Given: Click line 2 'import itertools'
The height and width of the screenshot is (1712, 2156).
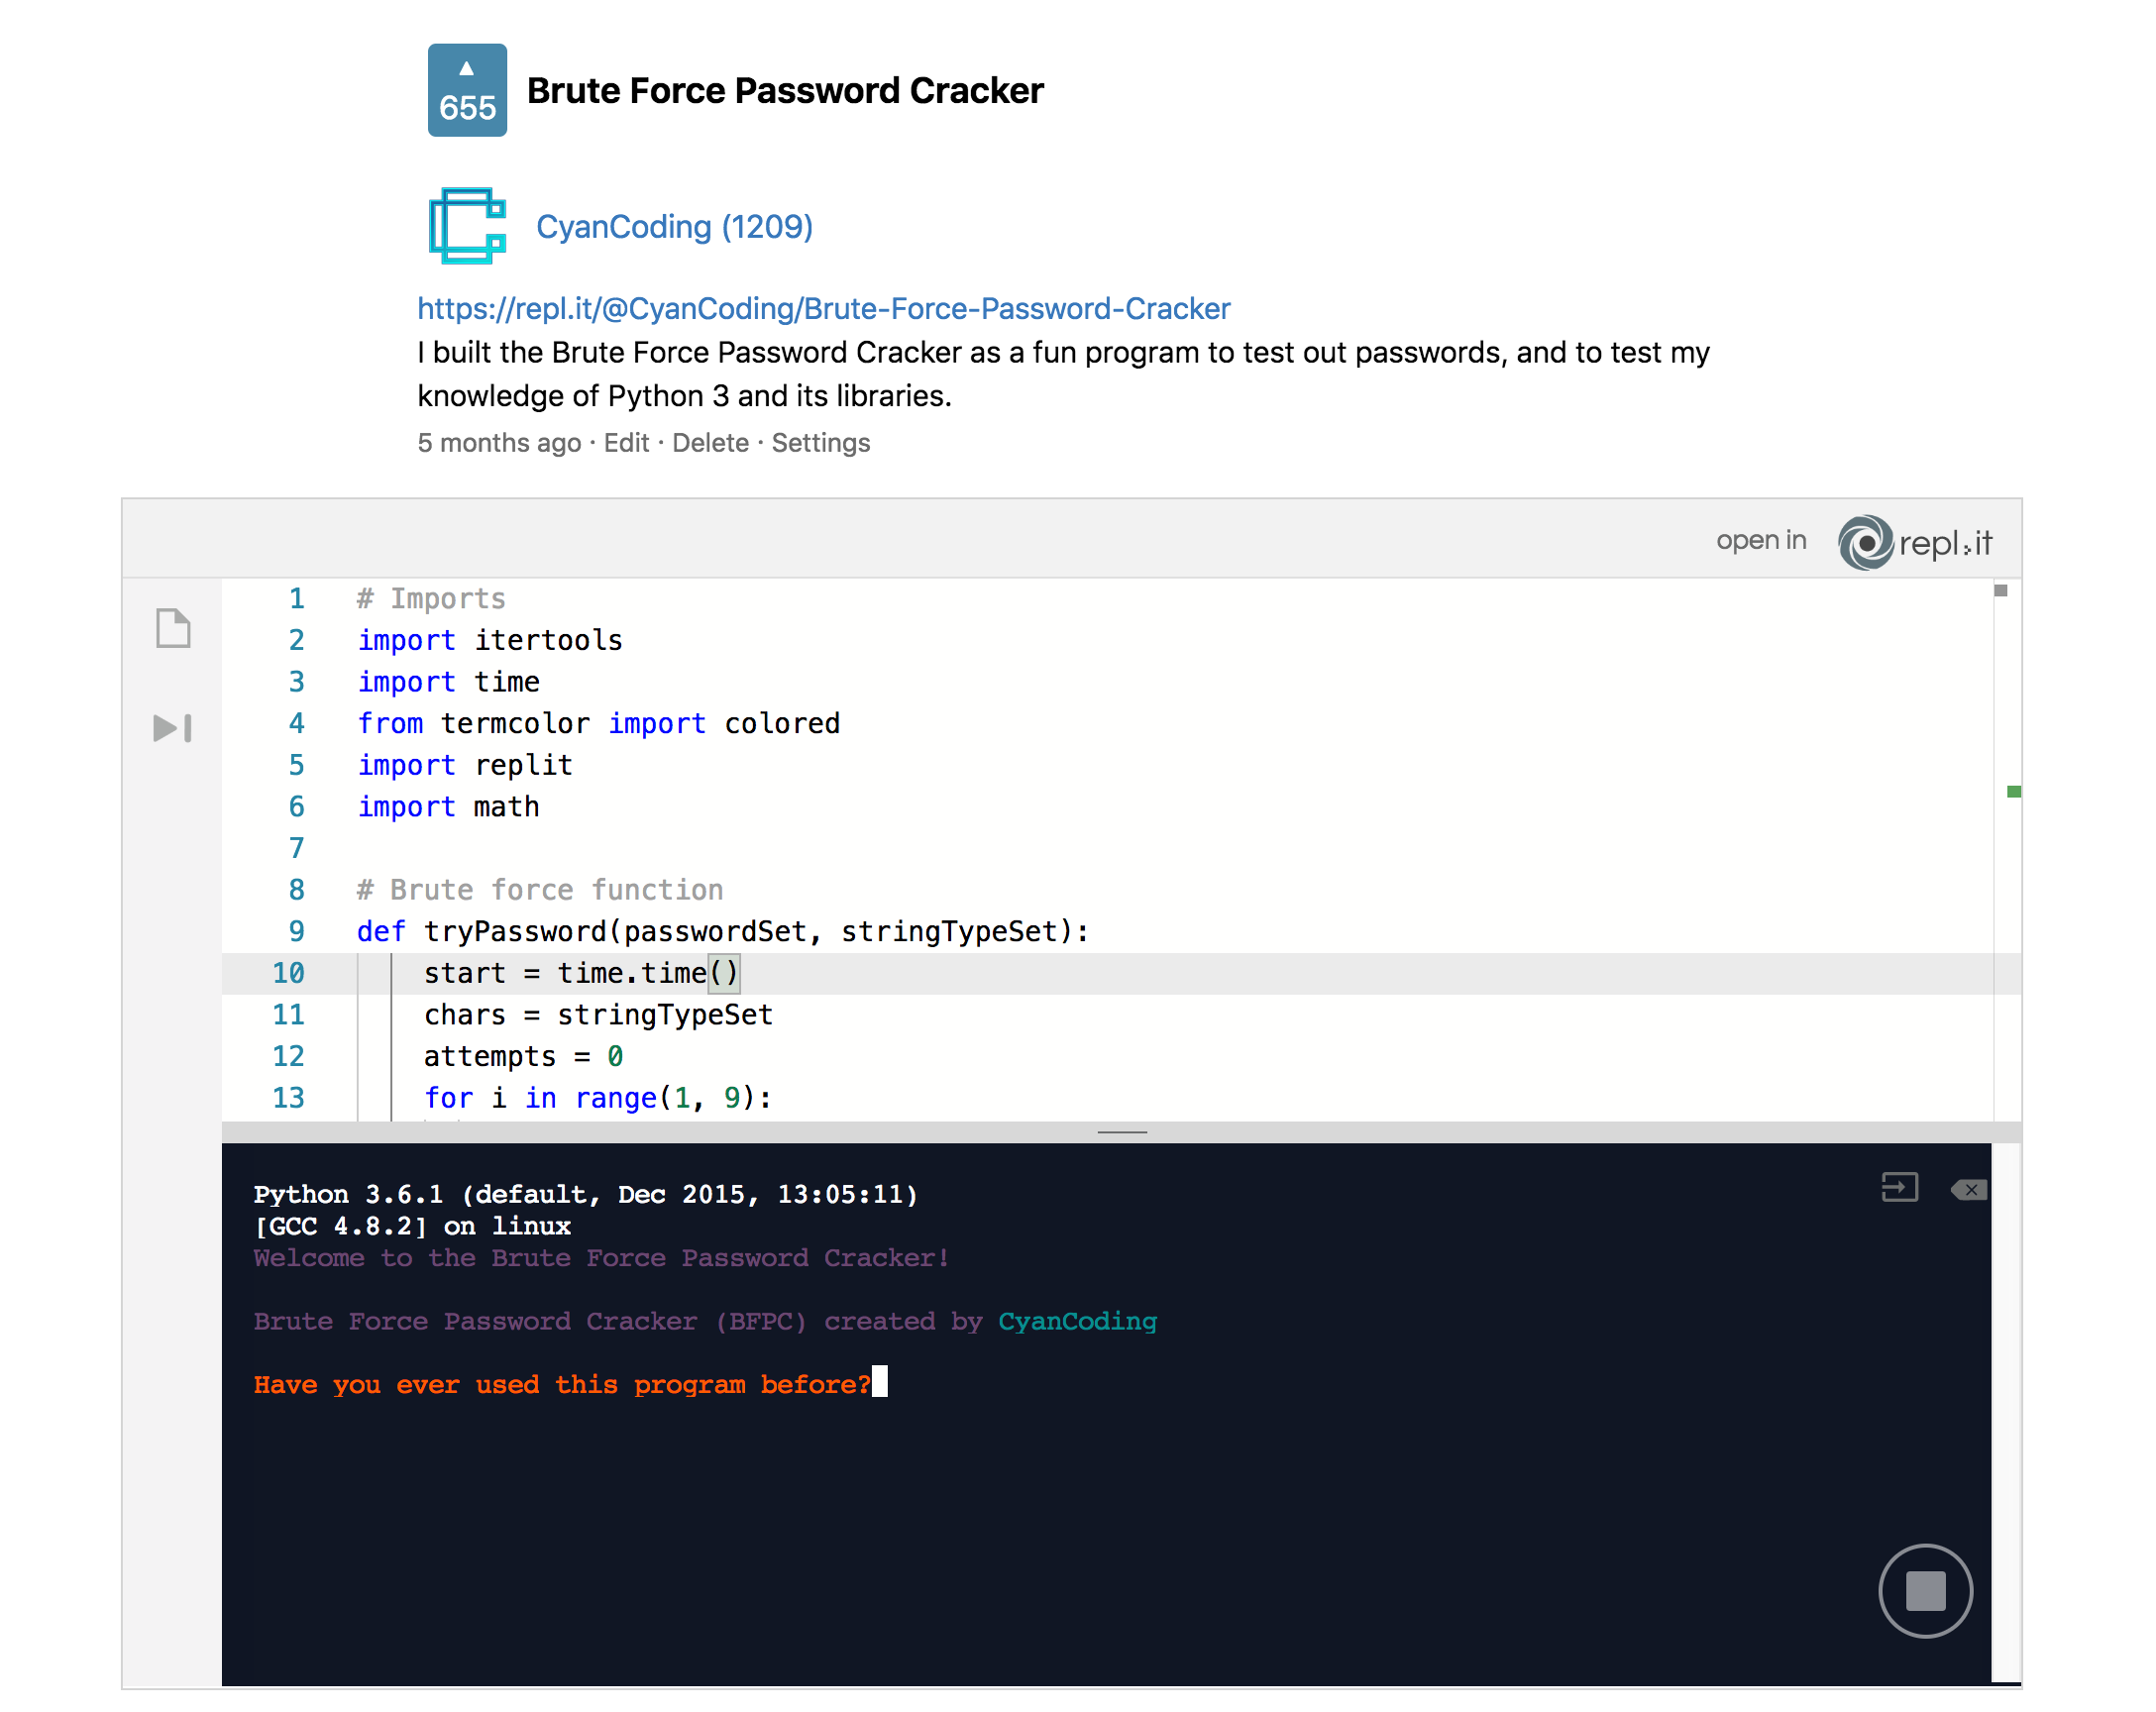Looking at the screenshot, I should click(x=490, y=640).
